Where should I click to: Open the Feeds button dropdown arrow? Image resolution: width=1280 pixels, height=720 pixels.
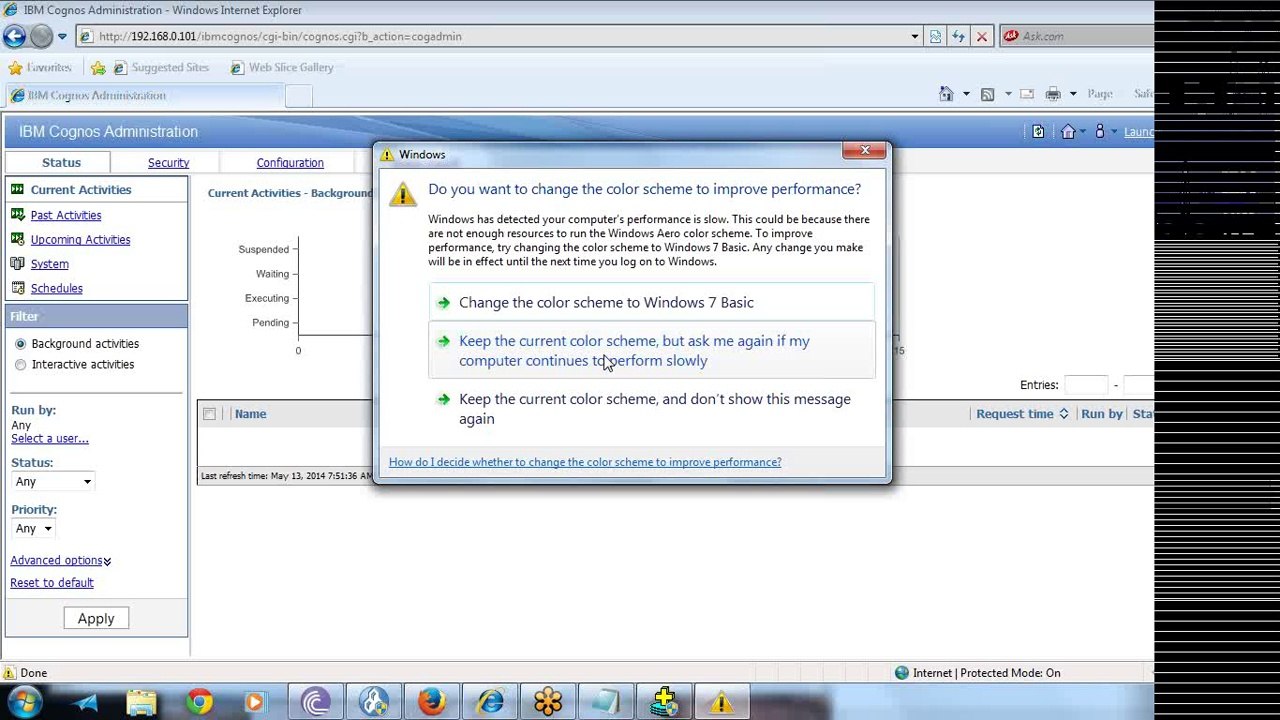click(1006, 94)
